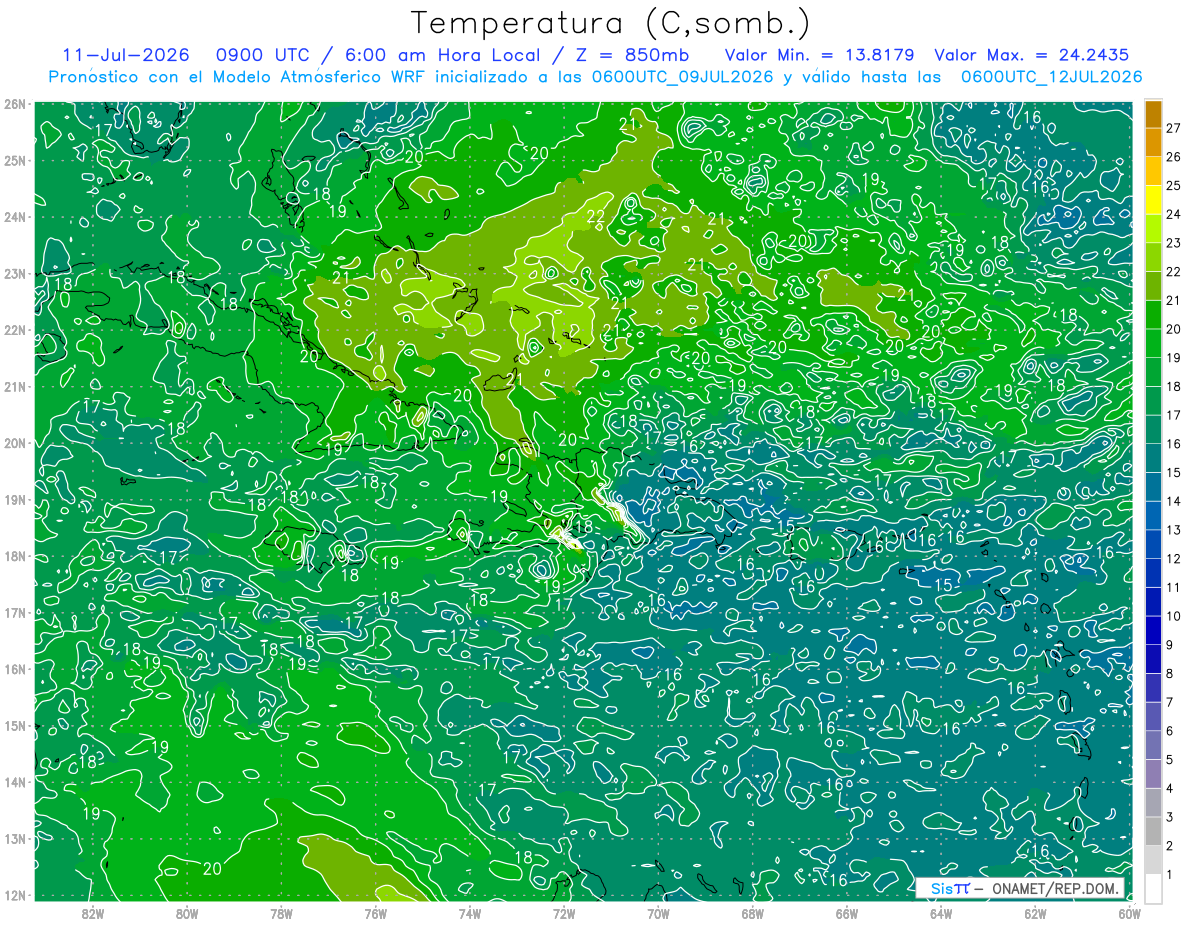The height and width of the screenshot is (927, 1200).
Task: Click the '76W' longitude axis label
Action: [375, 912]
